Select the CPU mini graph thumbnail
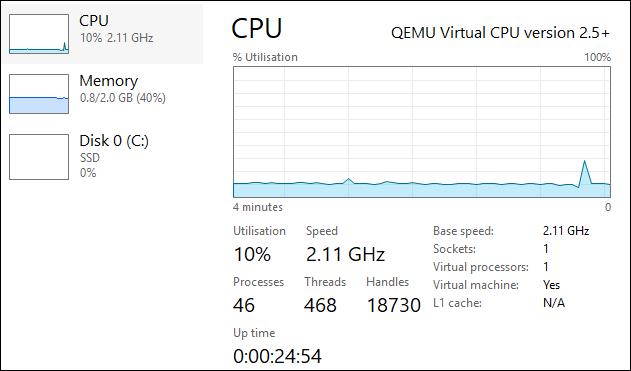Viewport: 631px width, 371px height. [x=39, y=34]
